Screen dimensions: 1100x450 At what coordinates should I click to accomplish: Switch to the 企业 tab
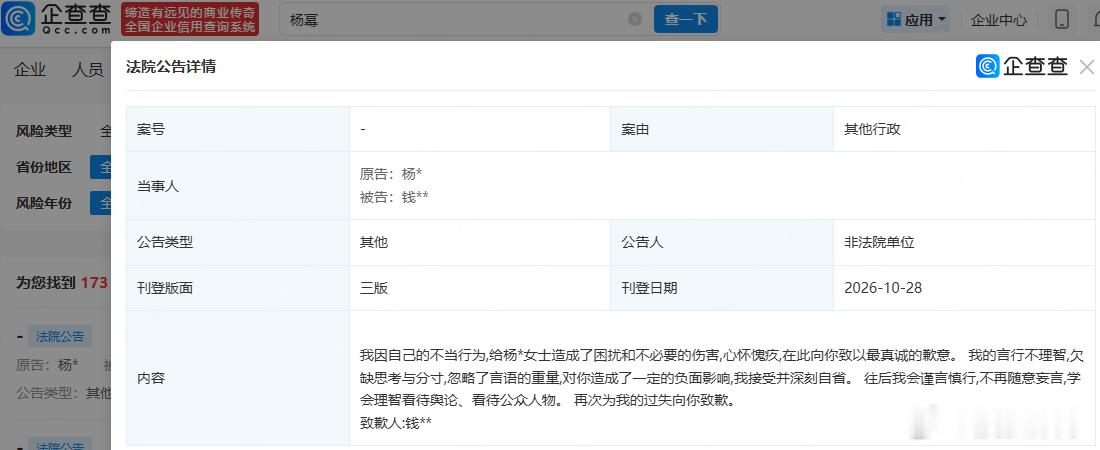pyautogui.click(x=30, y=70)
